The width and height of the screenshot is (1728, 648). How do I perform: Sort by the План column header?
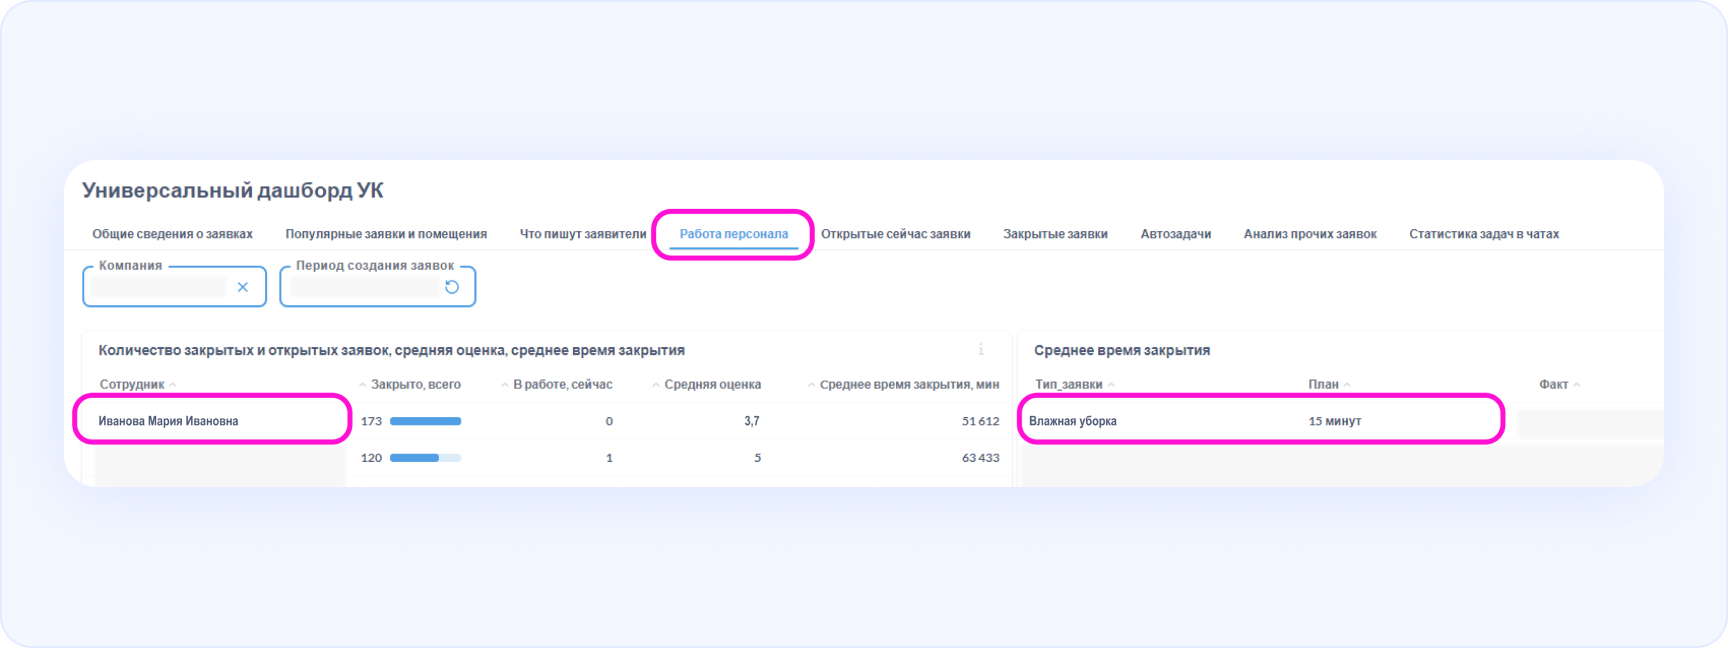coord(1323,385)
